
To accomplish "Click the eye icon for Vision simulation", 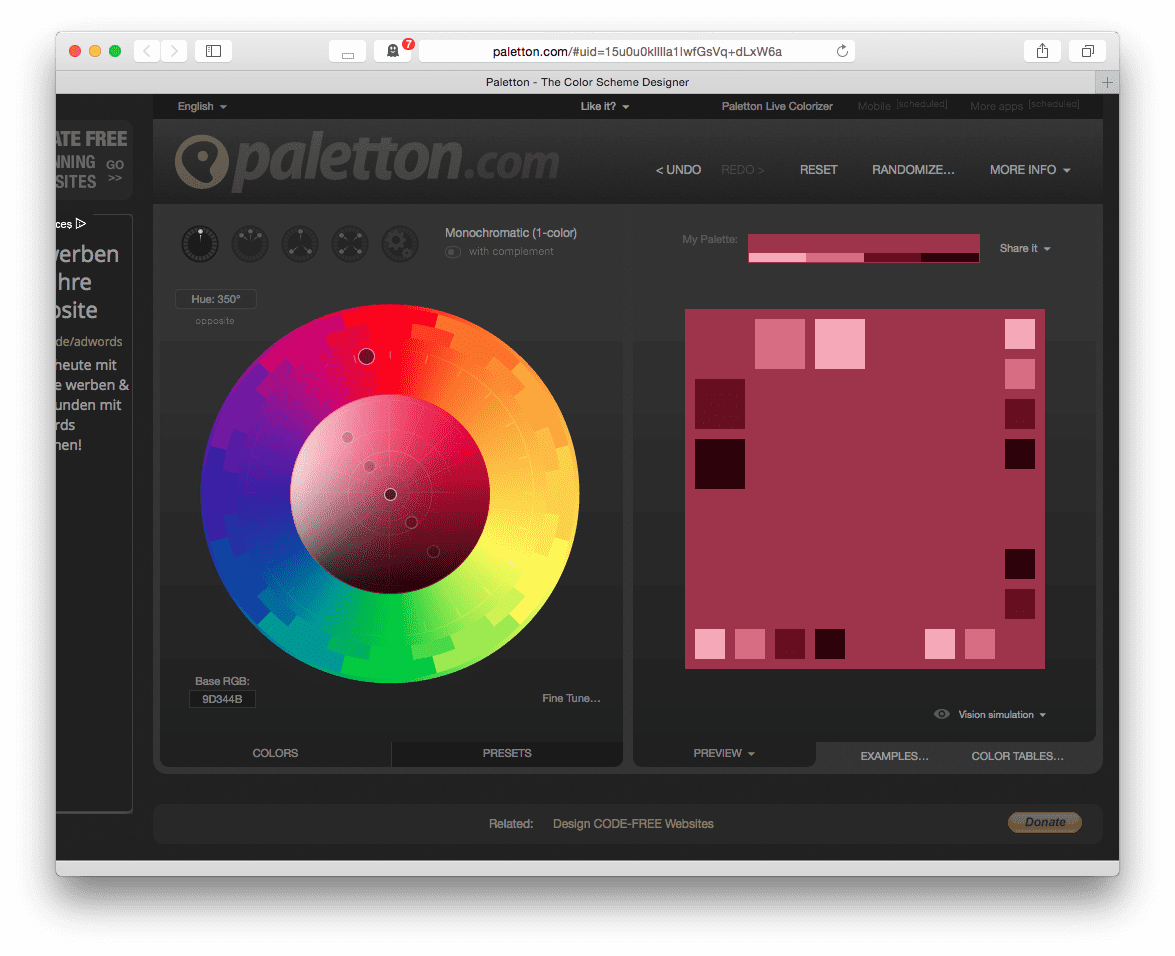I will pyautogui.click(x=942, y=714).
